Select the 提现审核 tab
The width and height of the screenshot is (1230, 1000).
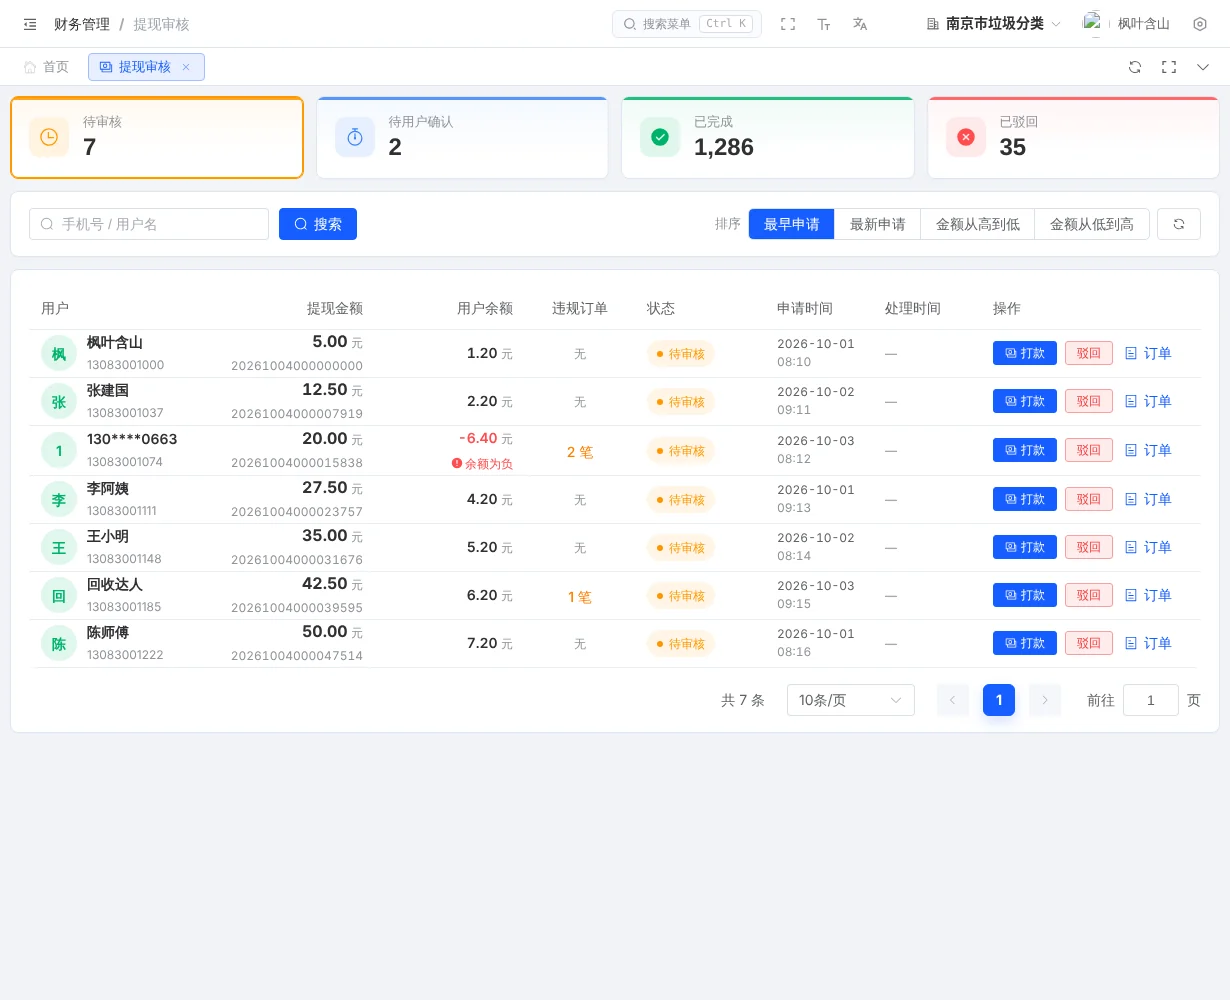[x=146, y=67]
